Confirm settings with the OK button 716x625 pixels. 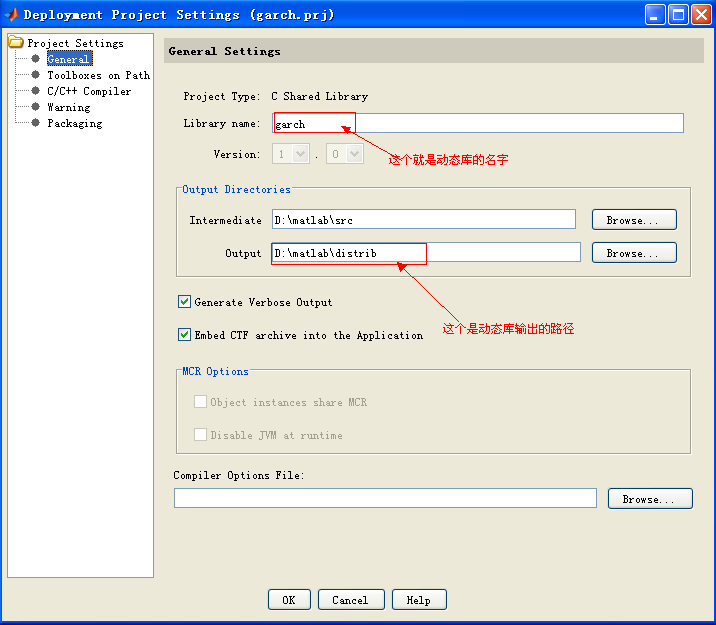[x=289, y=600]
